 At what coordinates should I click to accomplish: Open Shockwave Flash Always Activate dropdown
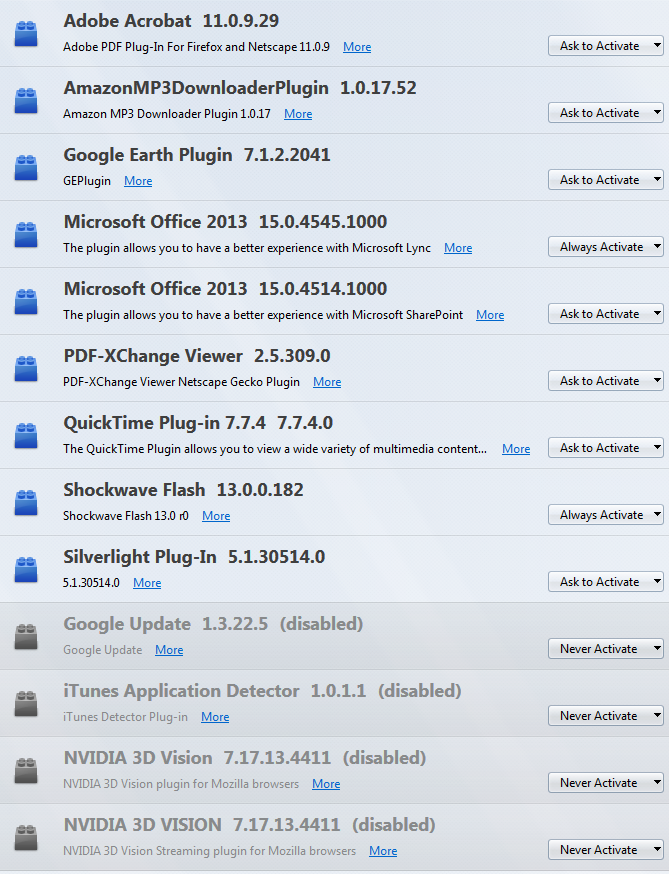606,515
